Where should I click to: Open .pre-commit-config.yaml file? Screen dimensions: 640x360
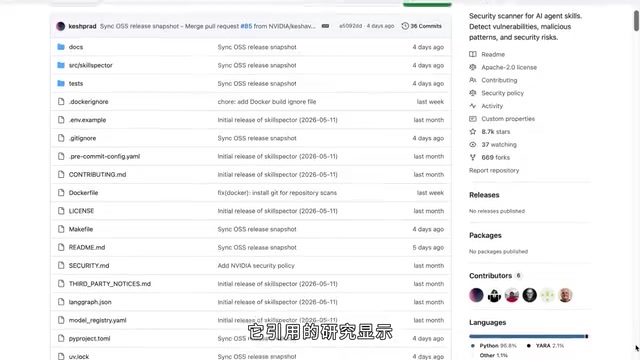(x=104, y=156)
